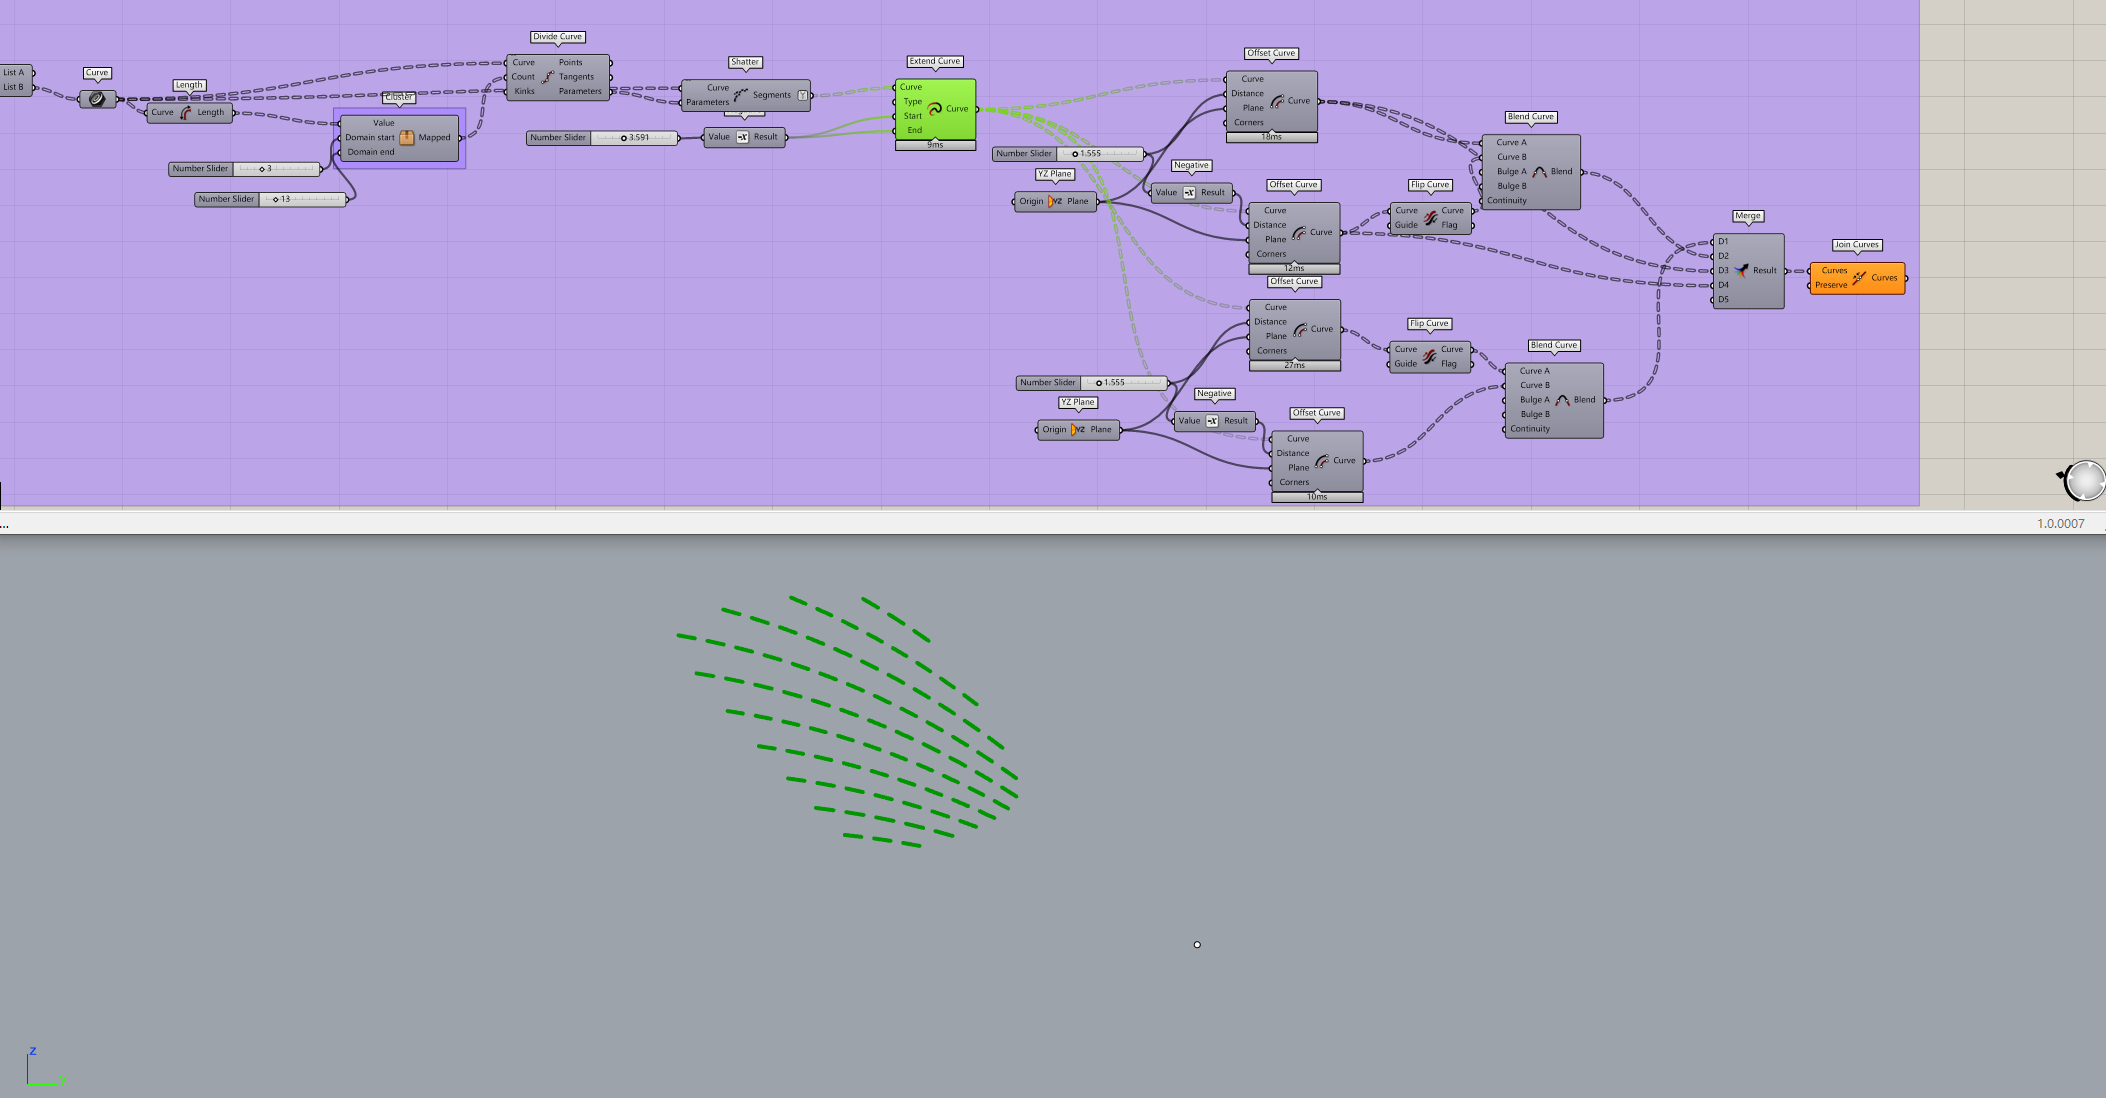Click the Join Curves name tag
Screen dimensions: 2106x1098
1856,245
